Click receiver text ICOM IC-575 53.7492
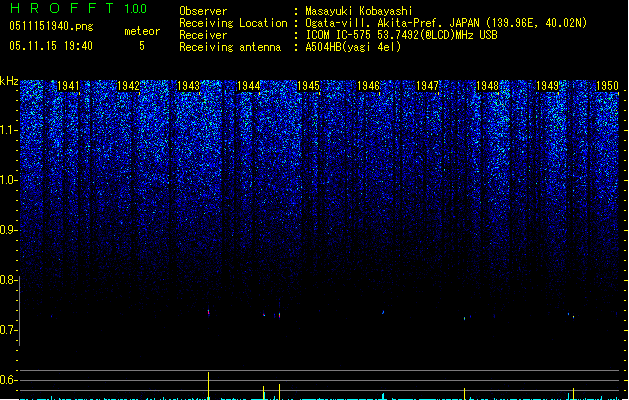 [x=401, y=35]
